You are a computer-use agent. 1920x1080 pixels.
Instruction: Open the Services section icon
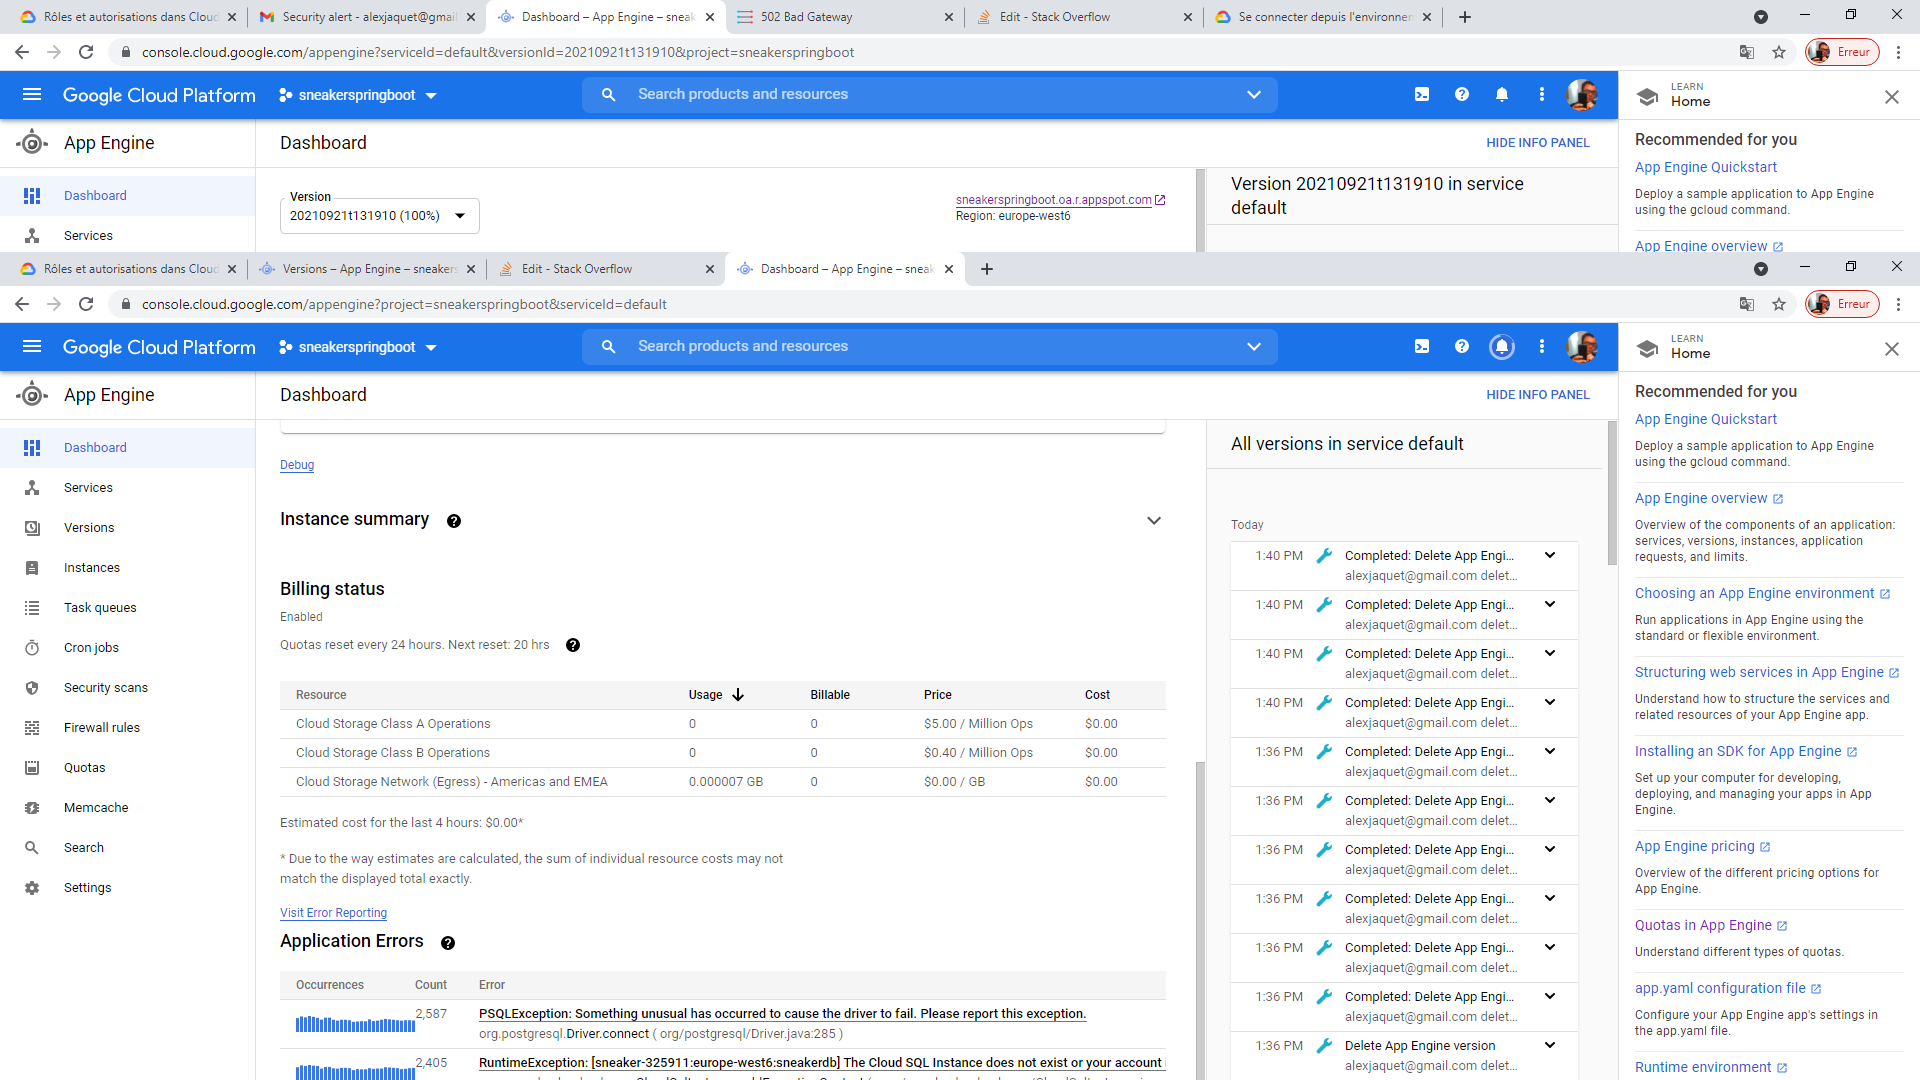click(x=33, y=488)
